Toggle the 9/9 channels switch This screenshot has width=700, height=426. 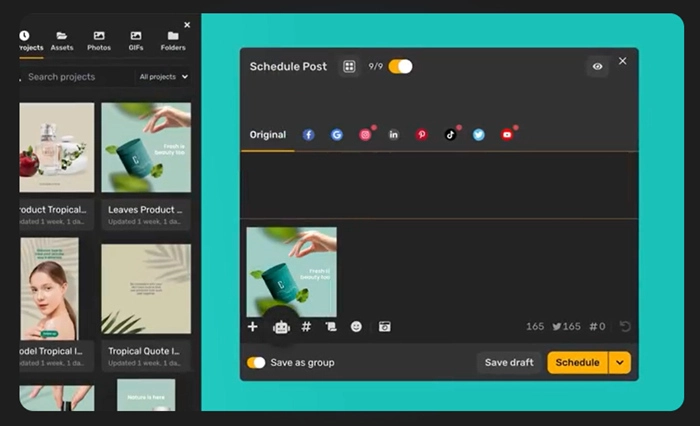(x=400, y=67)
